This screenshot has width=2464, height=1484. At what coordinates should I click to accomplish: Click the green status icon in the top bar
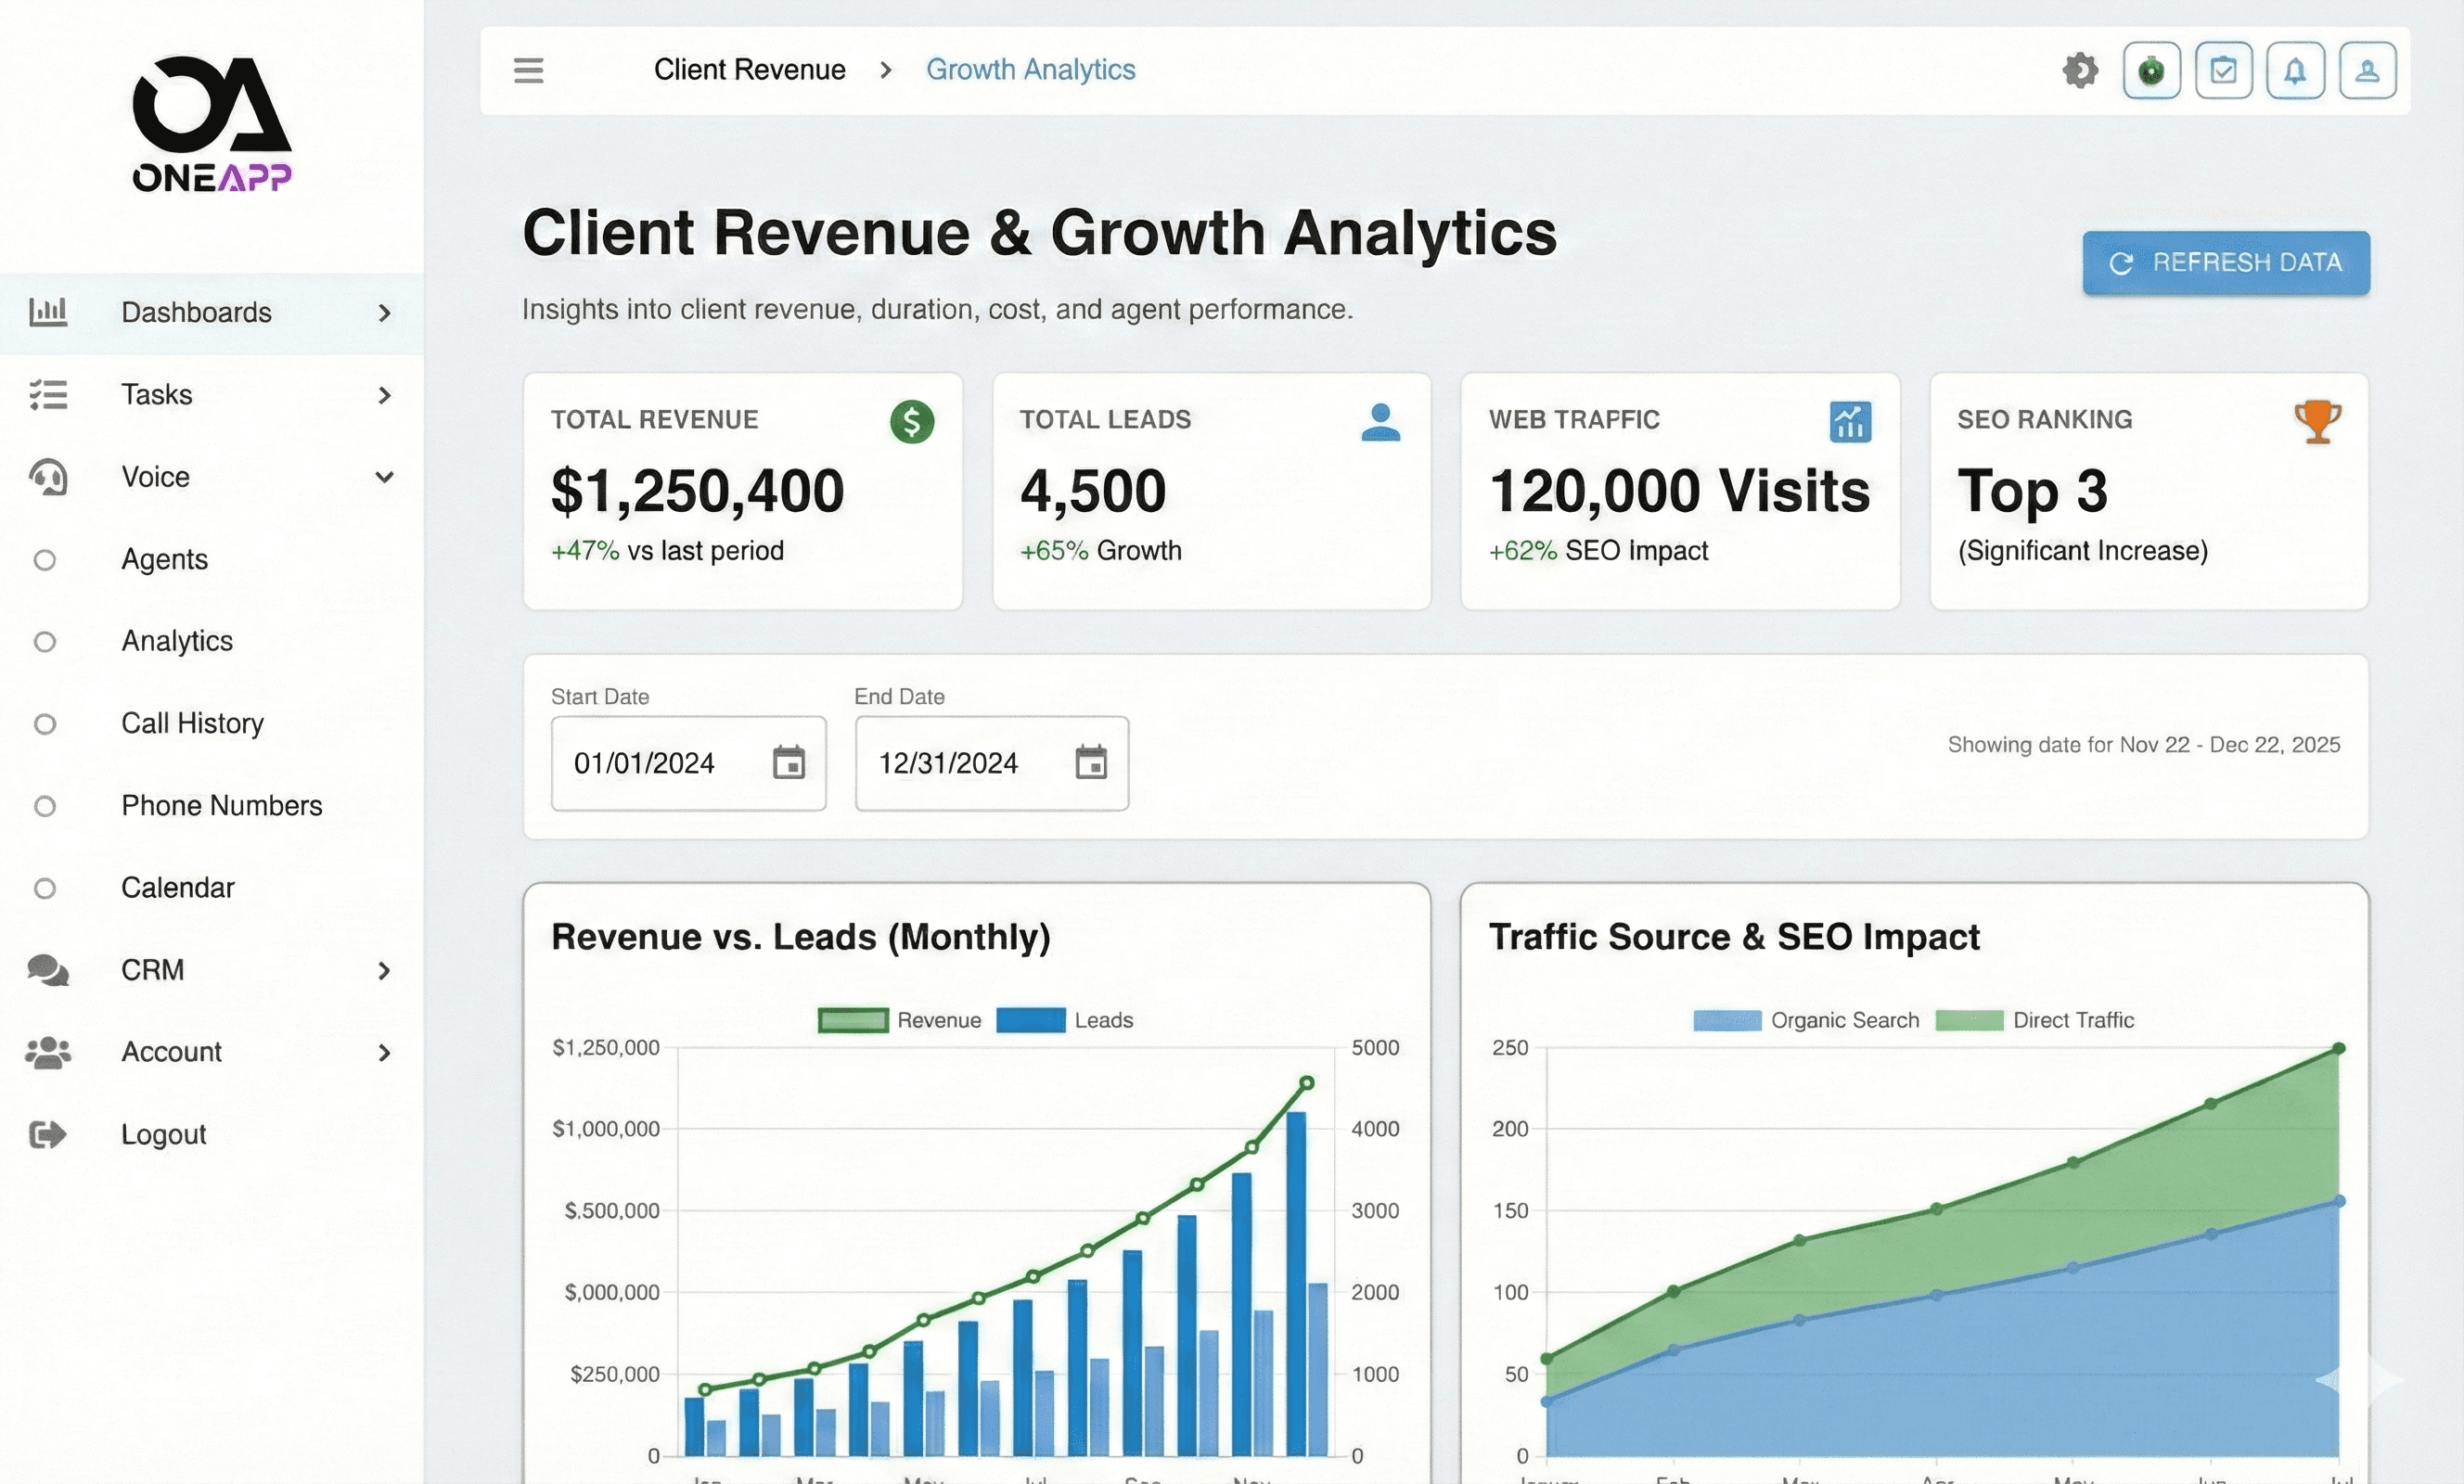coord(2152,70)
